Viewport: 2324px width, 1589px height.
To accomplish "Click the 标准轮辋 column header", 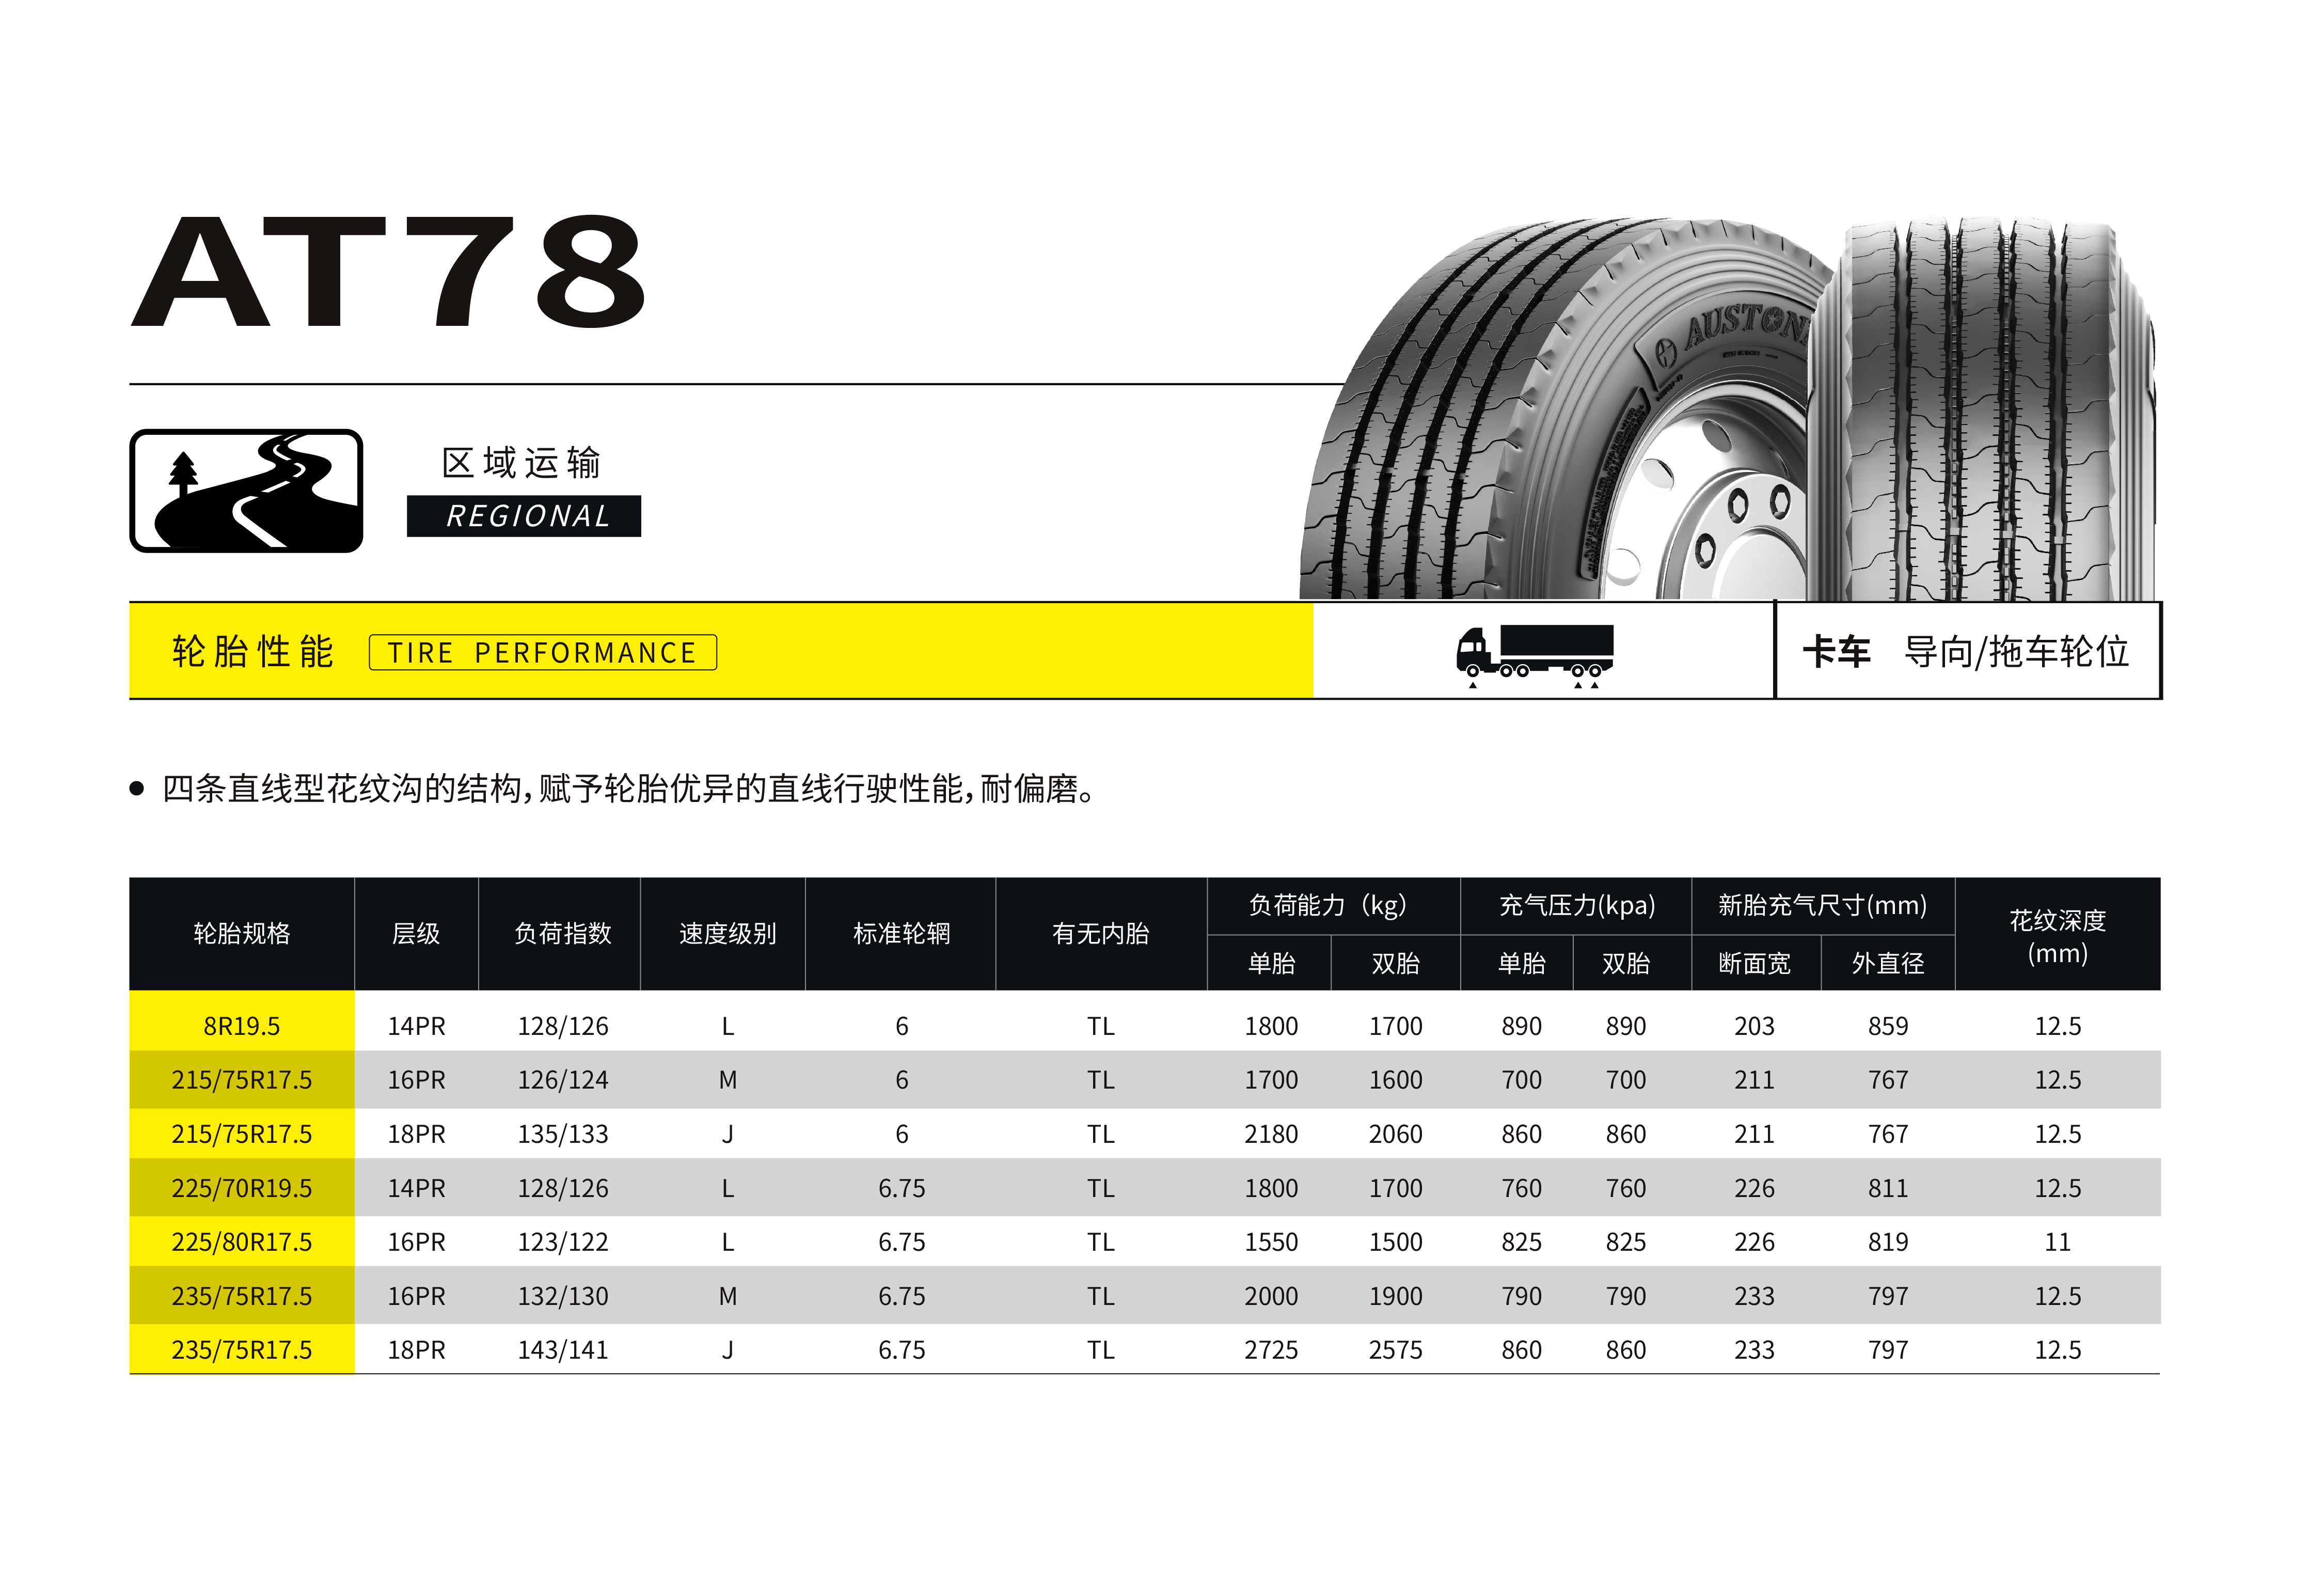I will click(901, 934).
